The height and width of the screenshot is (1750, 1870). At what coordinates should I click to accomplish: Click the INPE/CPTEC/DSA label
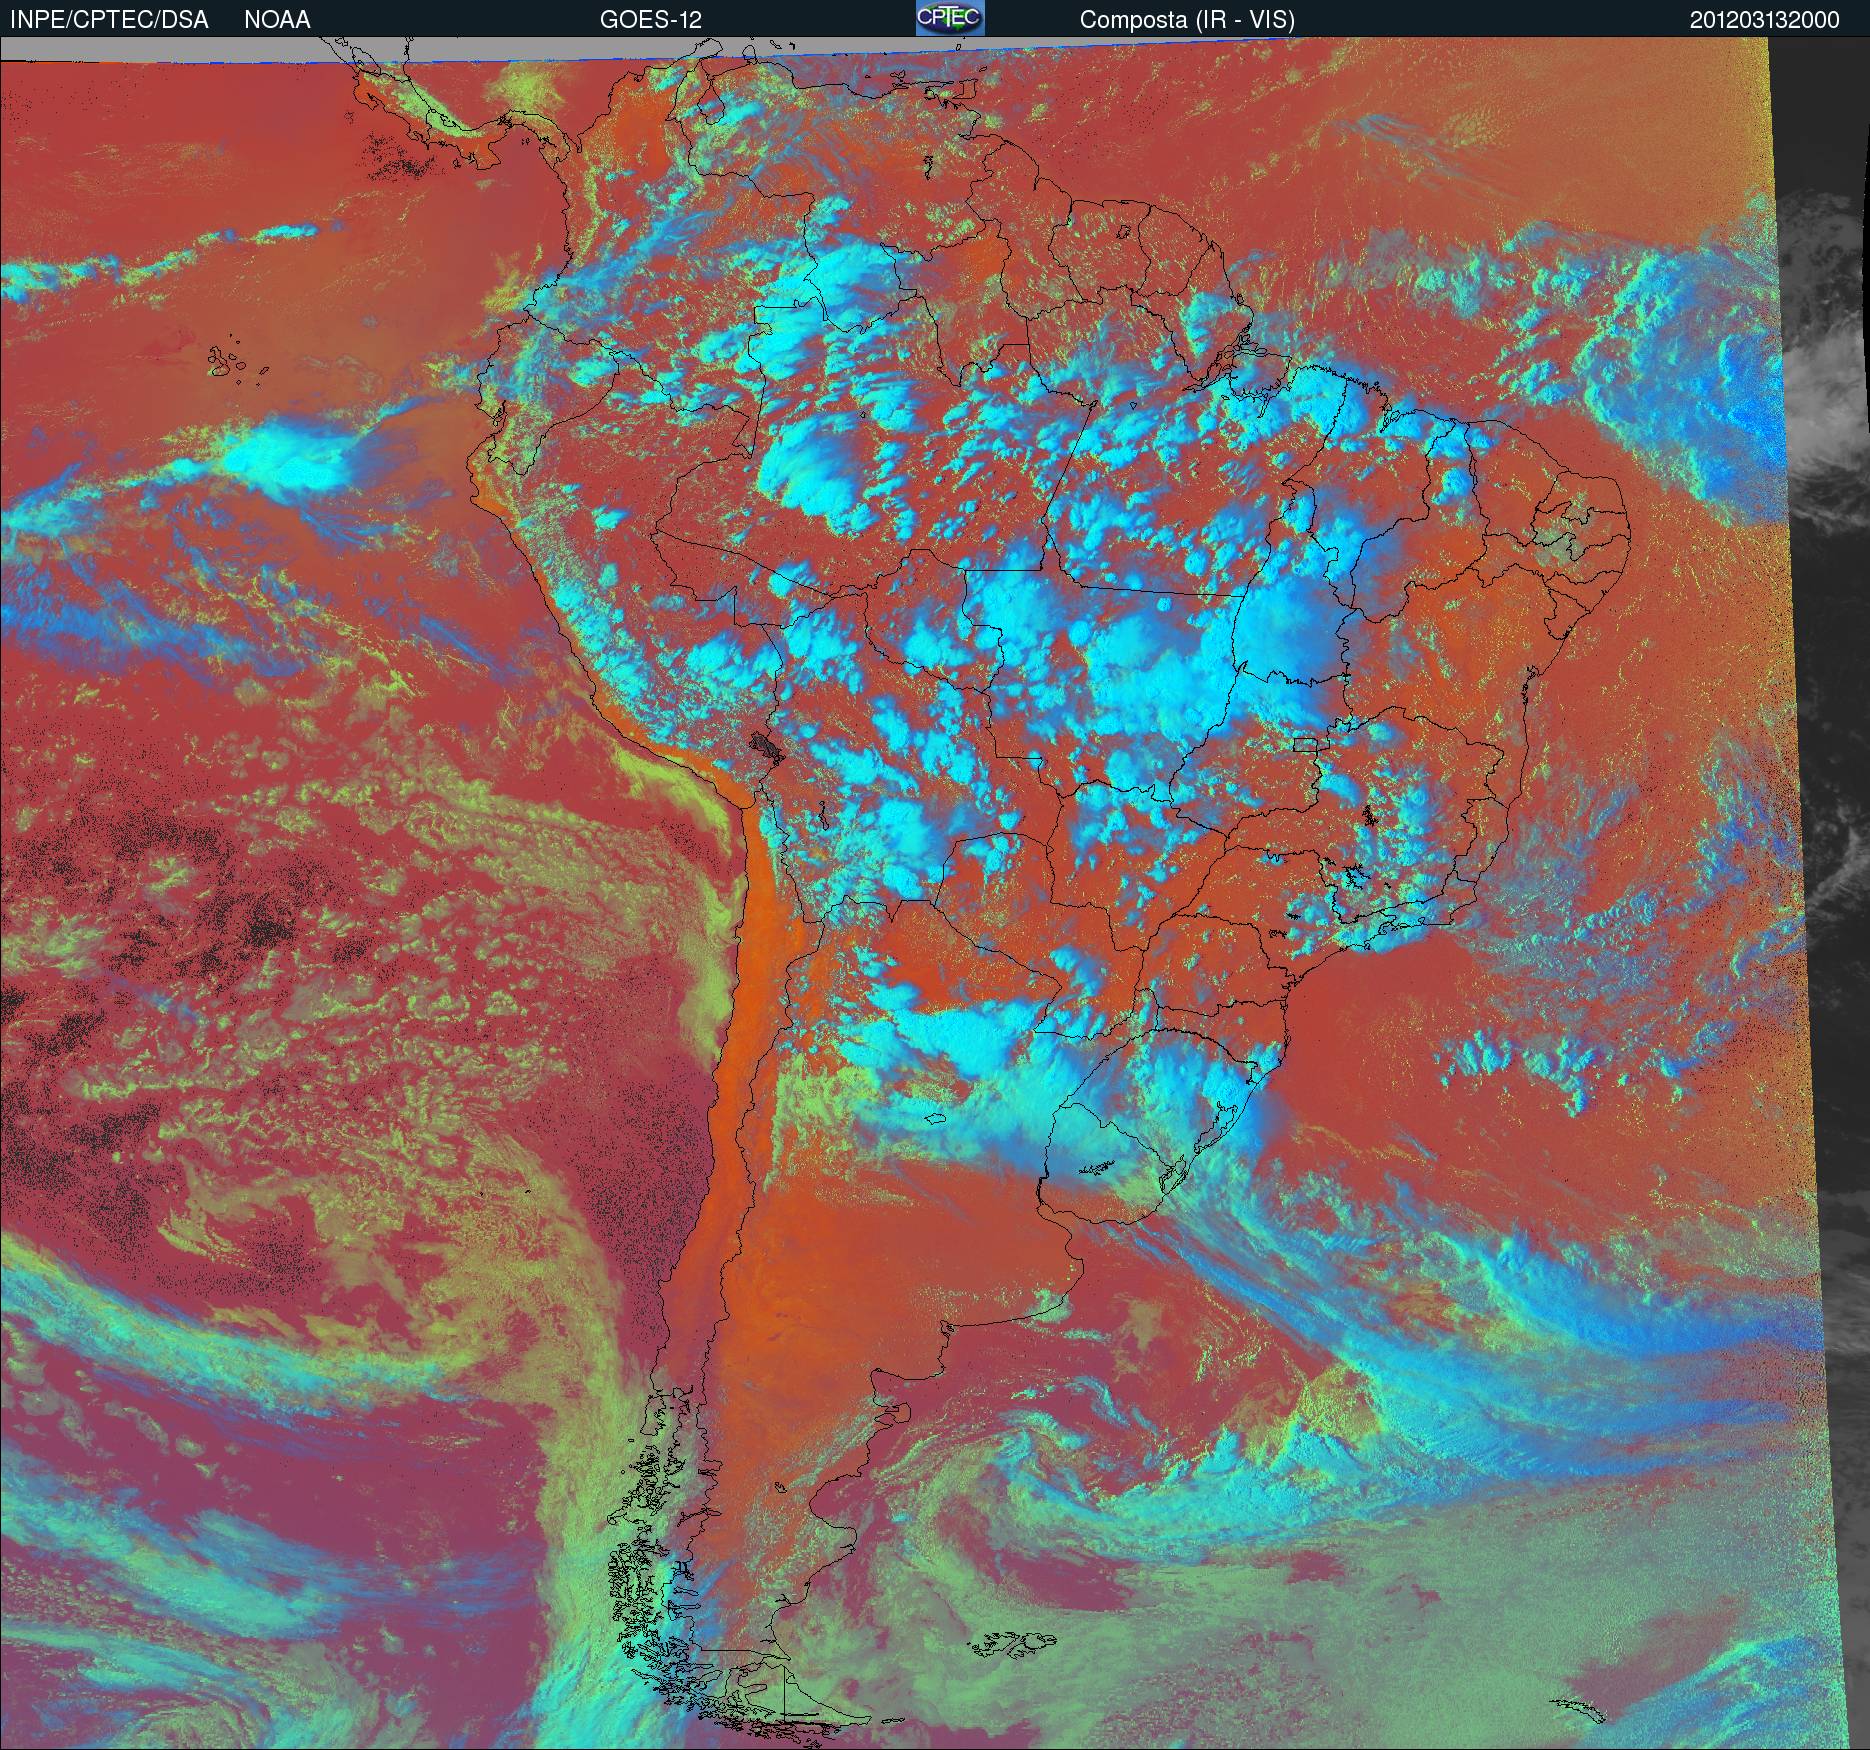tap(109, 20)
